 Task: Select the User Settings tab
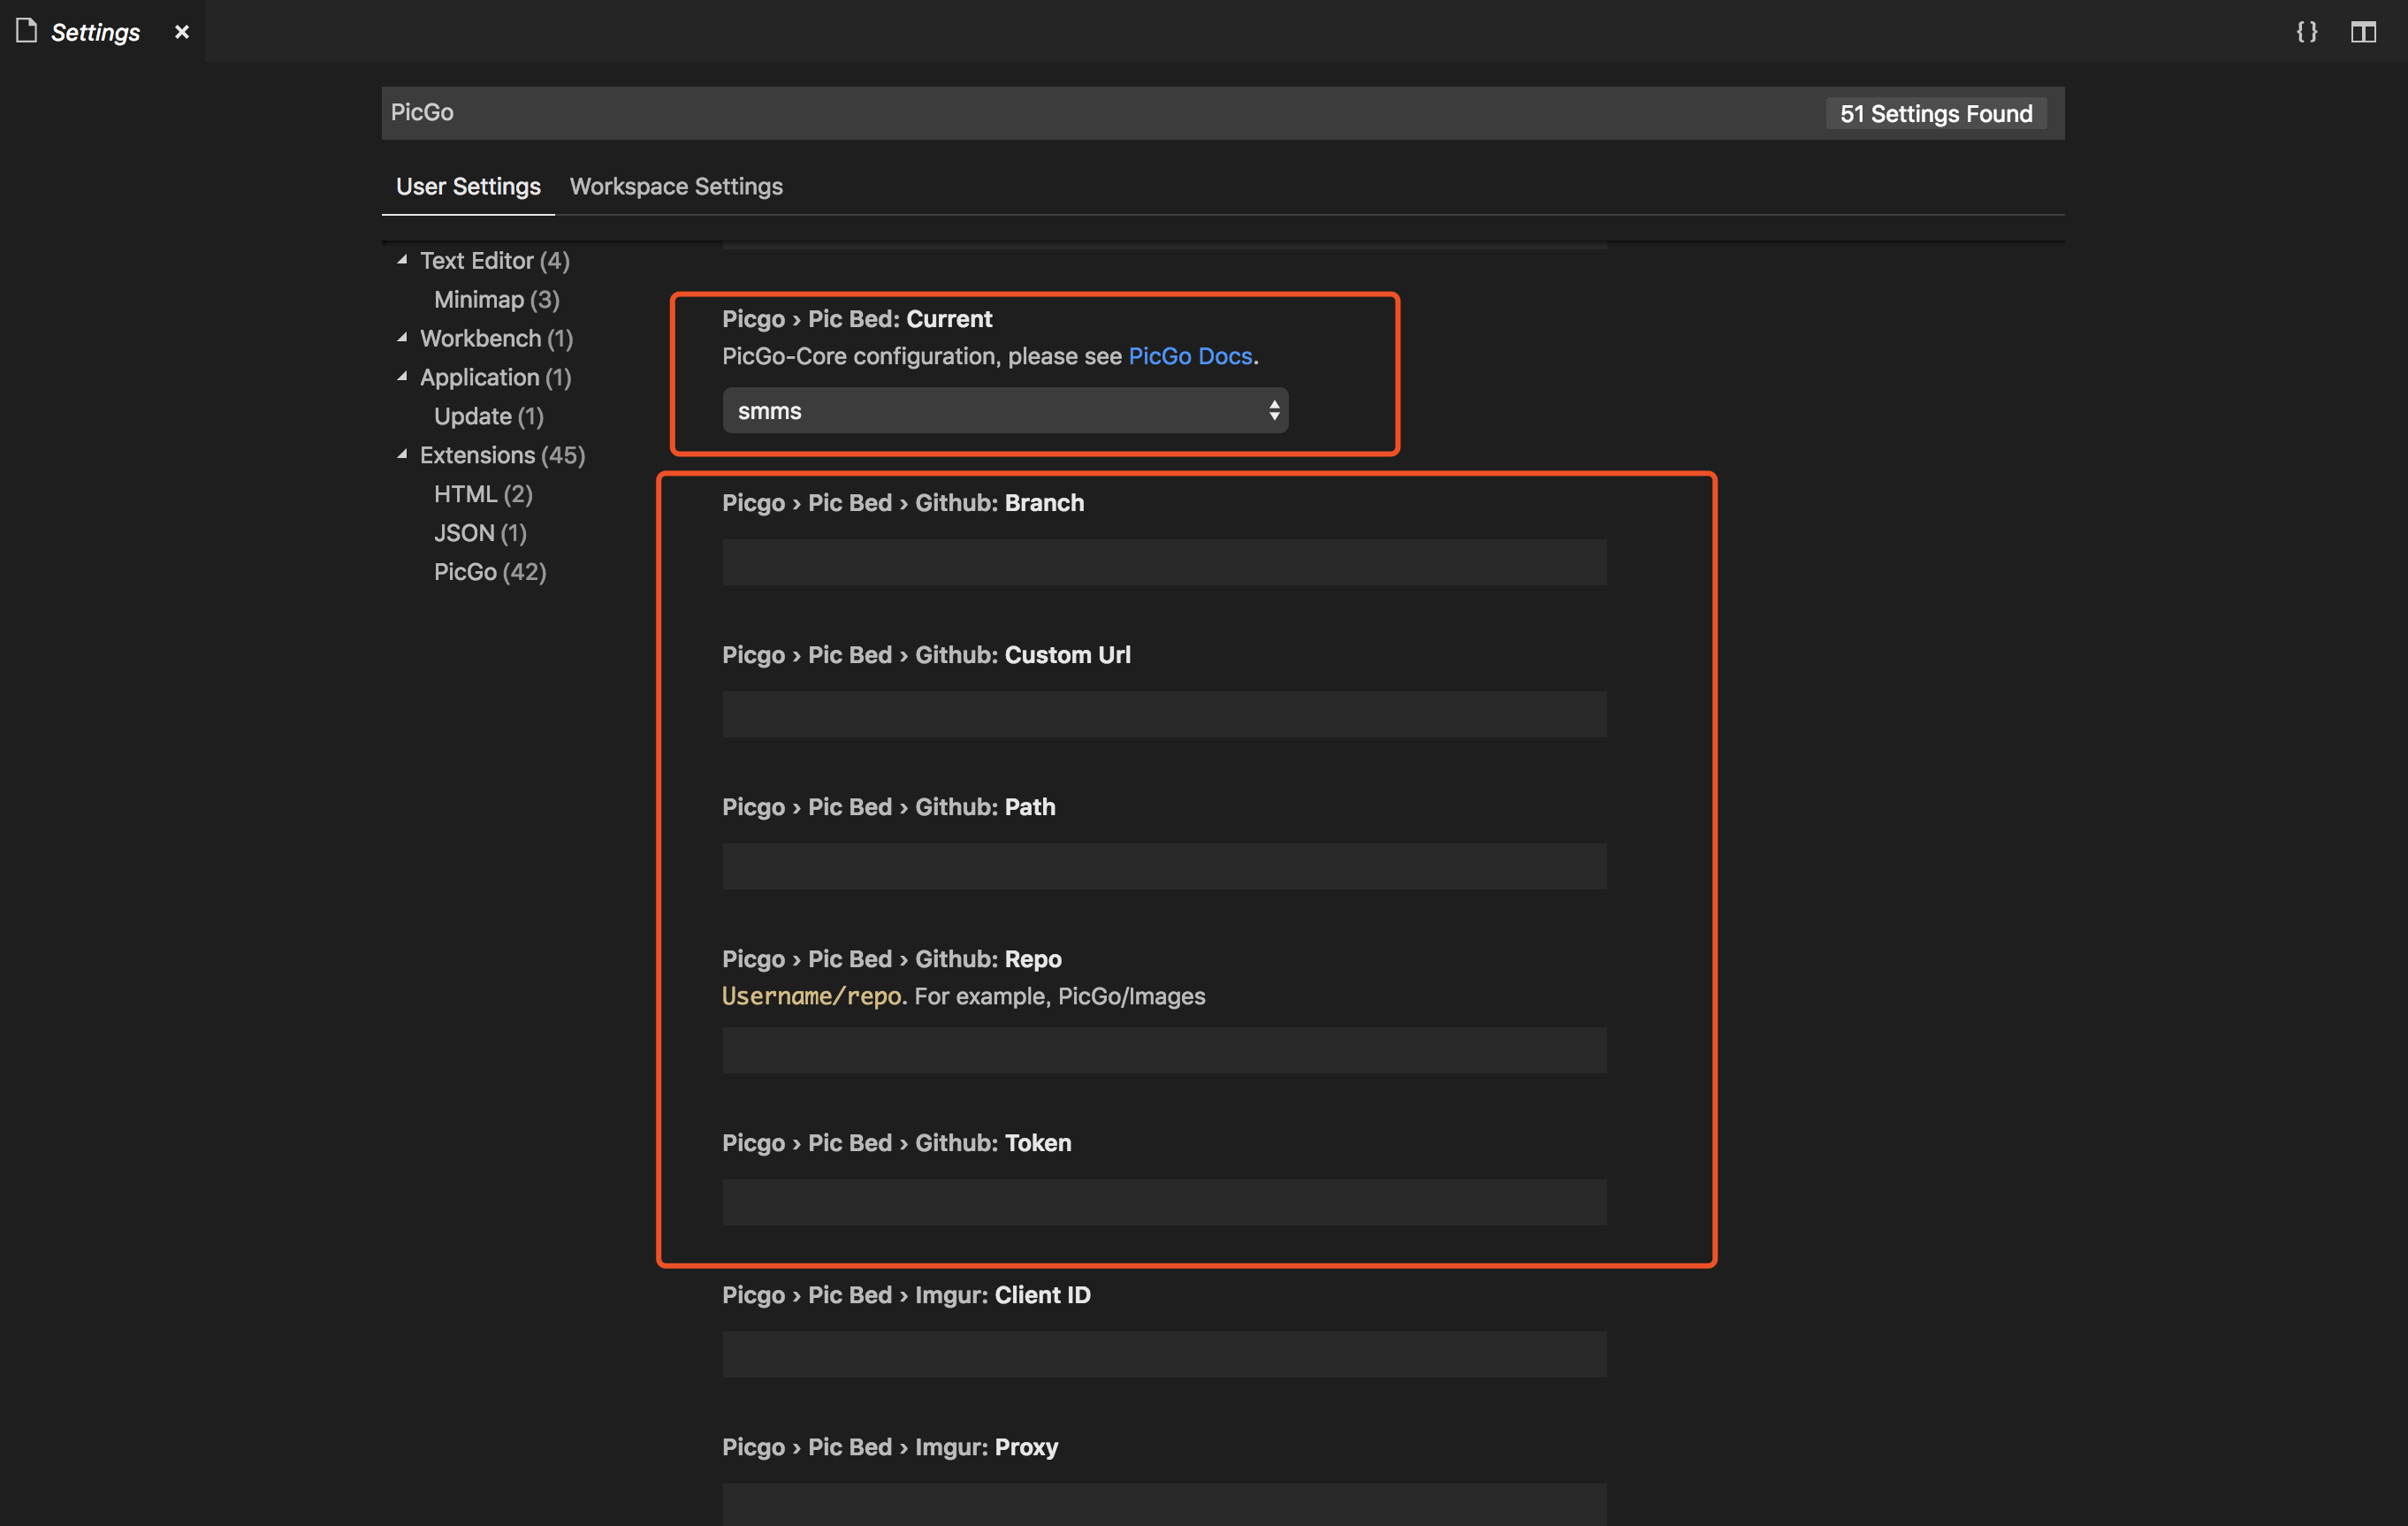tap(468, 187)
